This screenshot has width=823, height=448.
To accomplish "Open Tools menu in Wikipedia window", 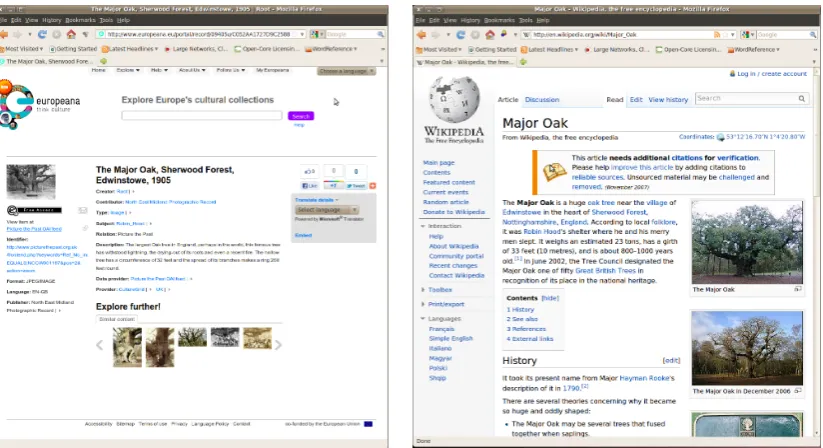I will tap(525, 20).
